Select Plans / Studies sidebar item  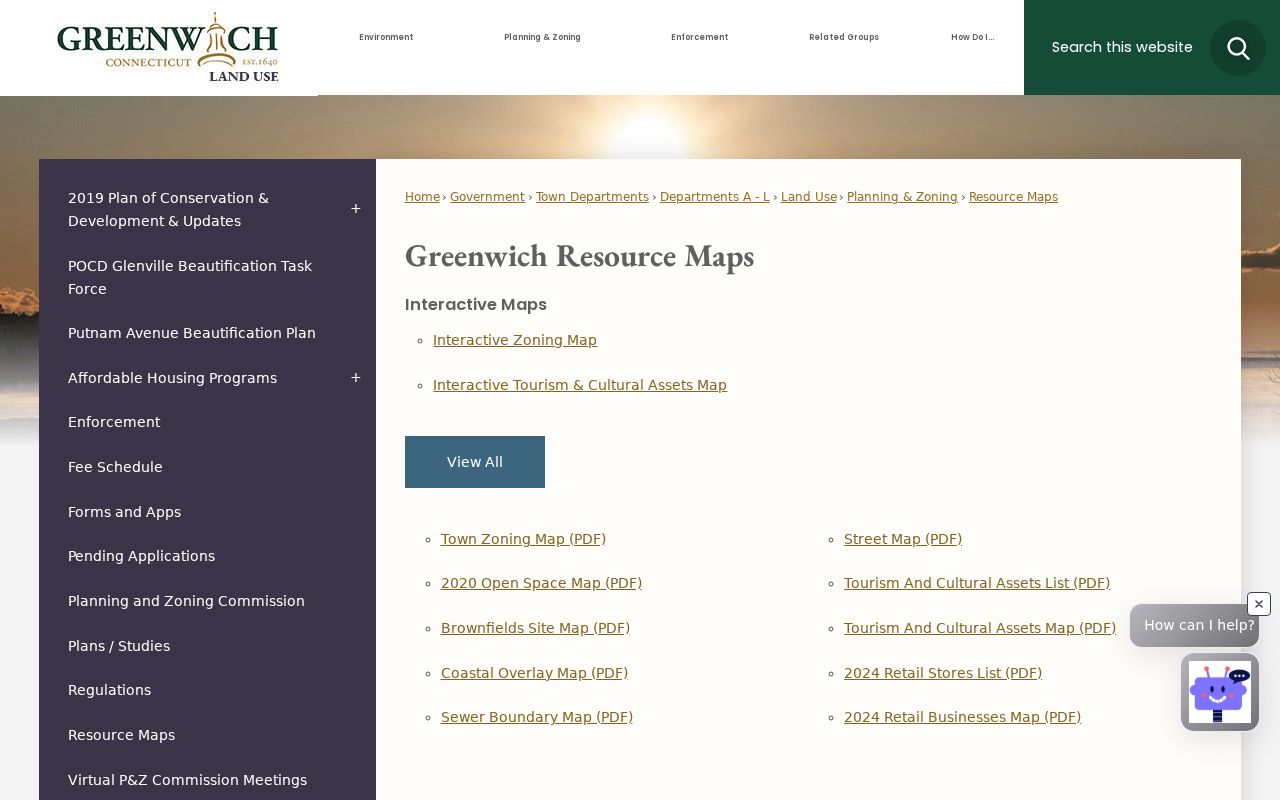pyautogui.click(x=207, y=646)
